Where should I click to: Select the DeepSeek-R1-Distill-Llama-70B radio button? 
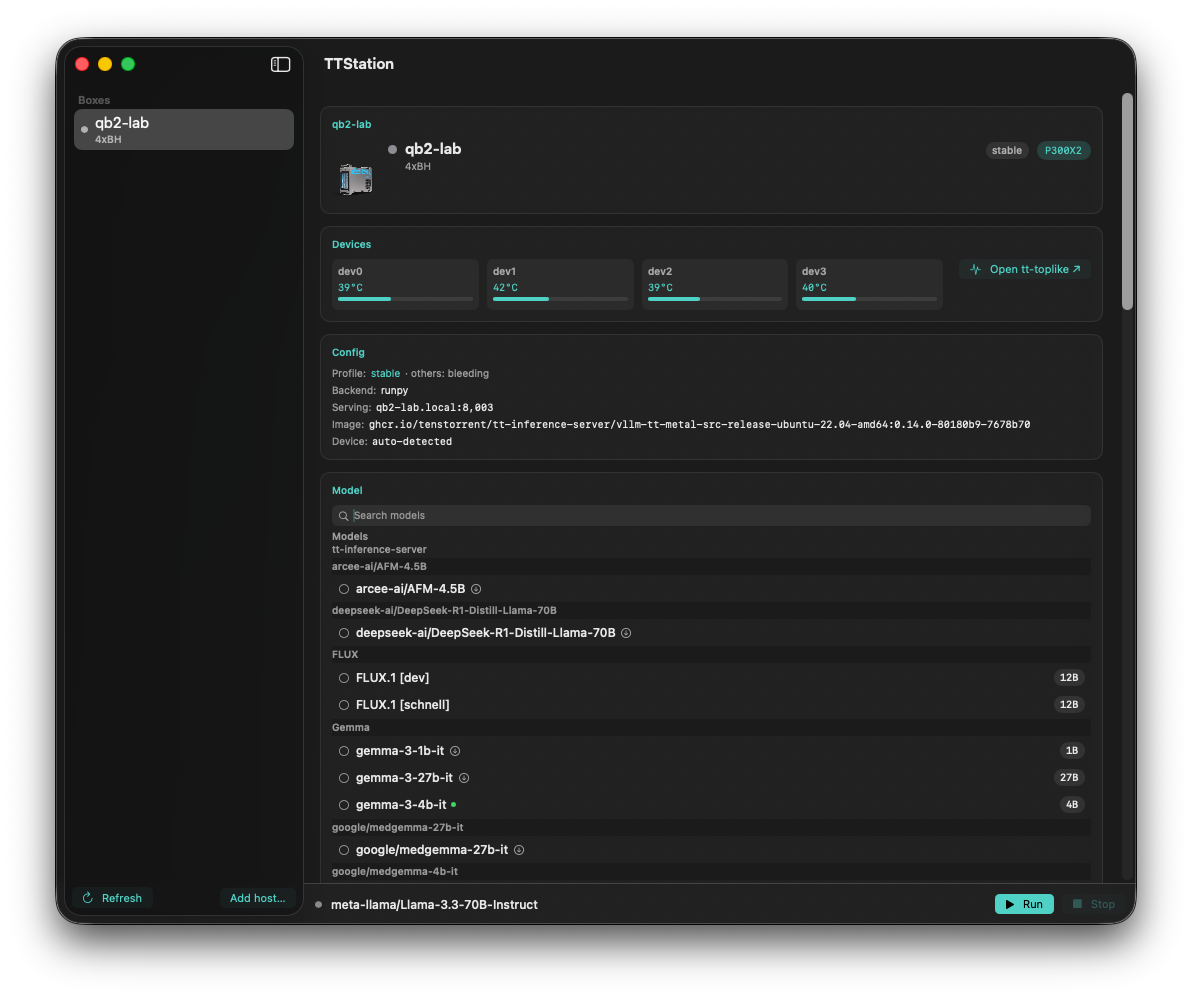tap(344, 633)
